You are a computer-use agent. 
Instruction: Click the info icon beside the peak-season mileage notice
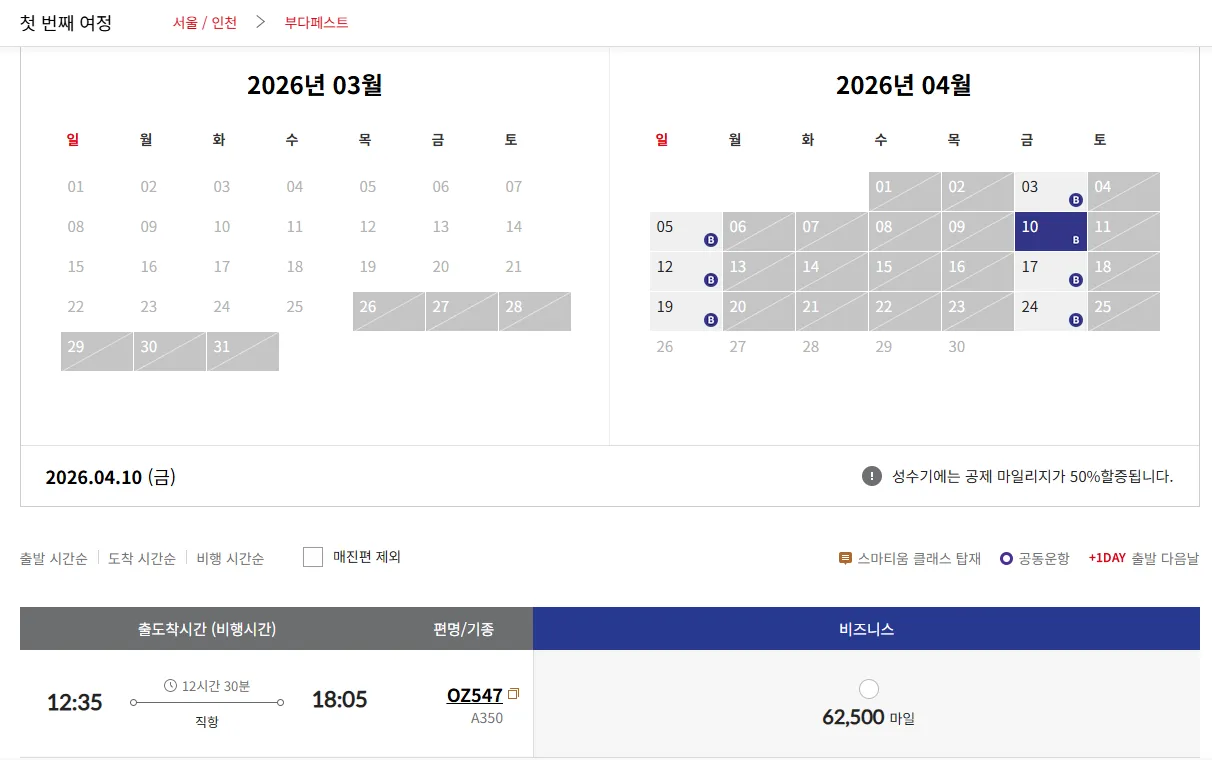click(x=872, y=476)
